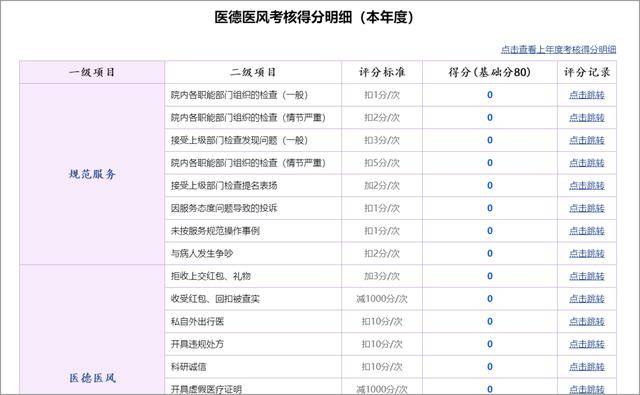Click the score 0 for 院内各职能部门组织的检查（一般）
This screenshot has width=640, height=395.
click(x=490, y=95)
